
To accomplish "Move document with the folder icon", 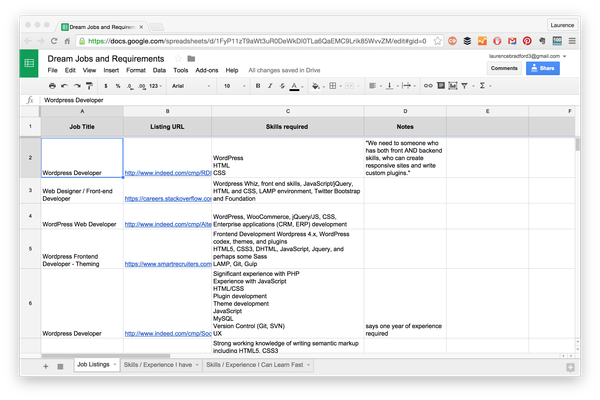I will [x=191, y=59].
